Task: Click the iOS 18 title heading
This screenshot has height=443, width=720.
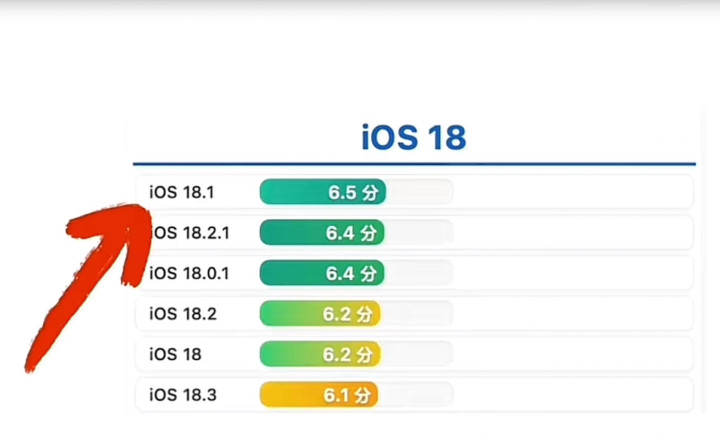Action: pos(413,137)
